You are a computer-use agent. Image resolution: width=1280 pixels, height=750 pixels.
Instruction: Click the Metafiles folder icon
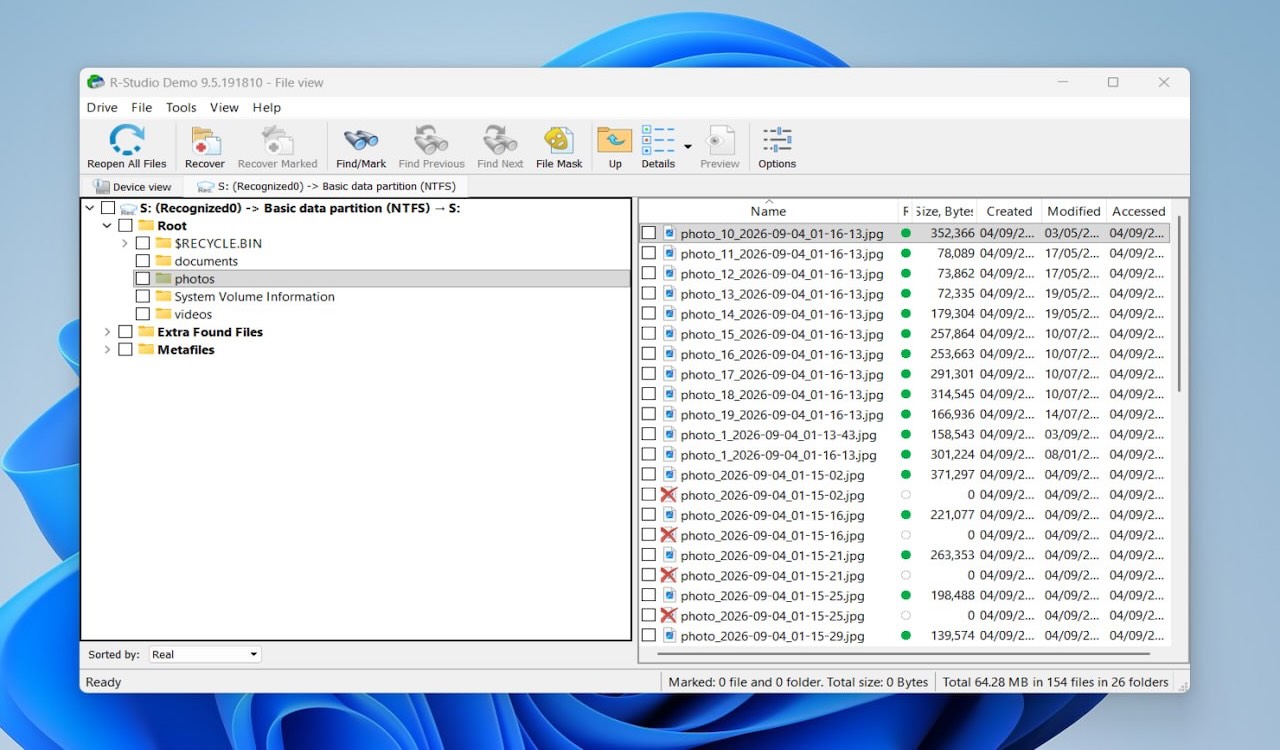[146, 350]
